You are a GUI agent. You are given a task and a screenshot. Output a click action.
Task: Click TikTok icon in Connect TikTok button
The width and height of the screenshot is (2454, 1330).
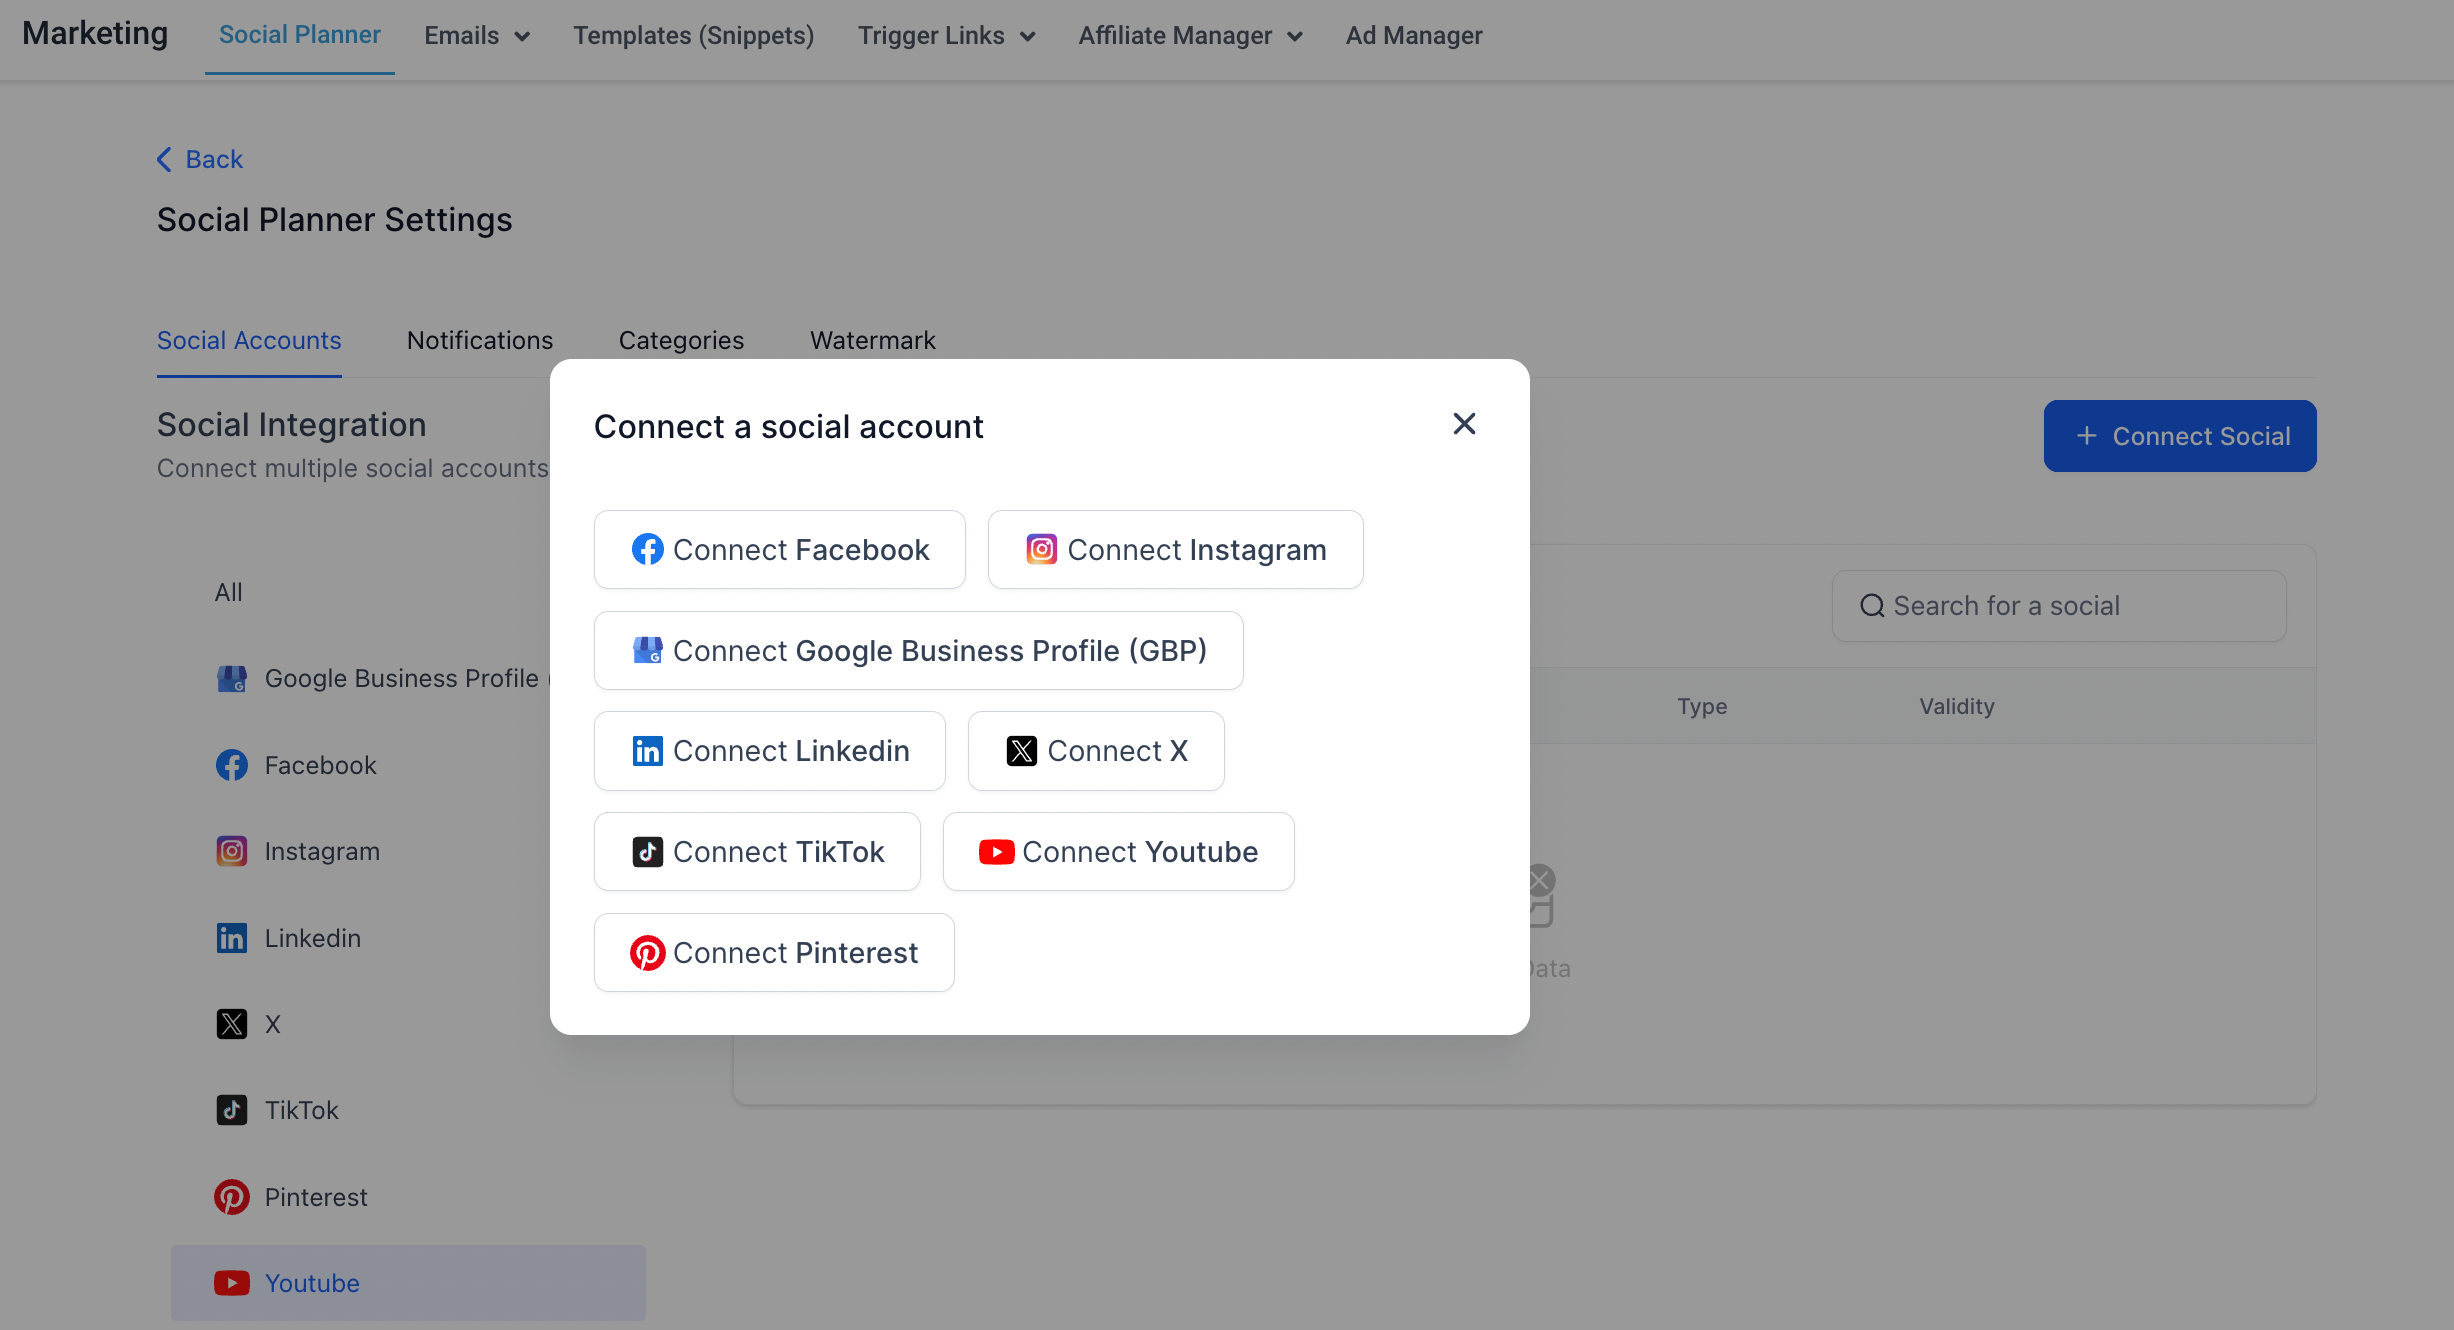[x=647, y=852]
